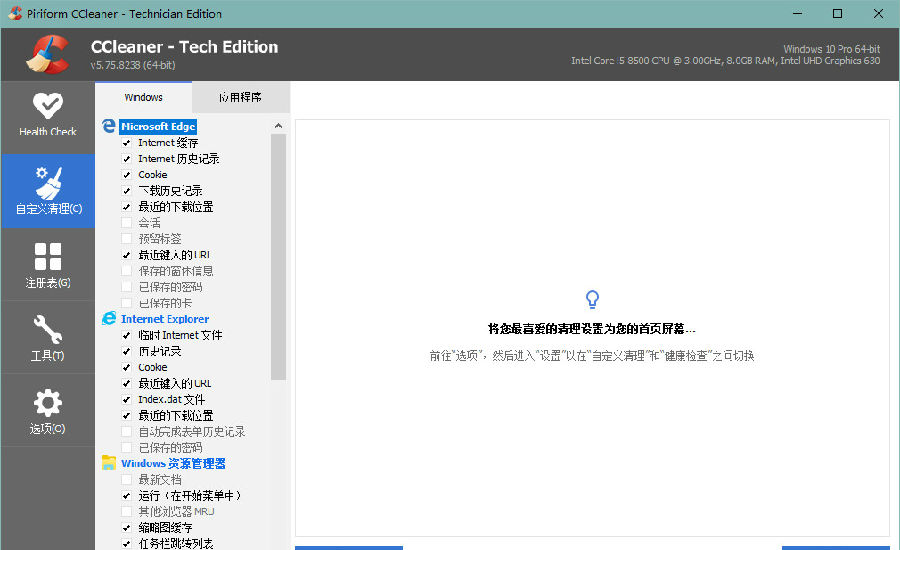Click the blue analyze button at bottom left
Image resolution: width=900 pixels, height=572 pixels.
pyautogui.click(x=349, y=548)
